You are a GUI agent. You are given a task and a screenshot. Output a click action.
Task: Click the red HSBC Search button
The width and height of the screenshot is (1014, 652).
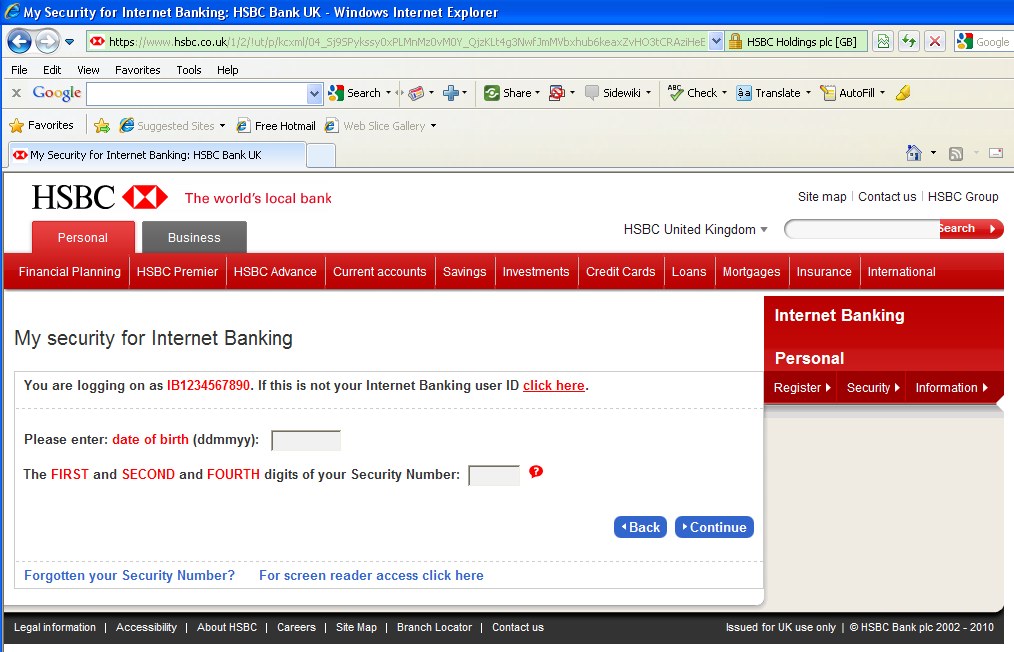click(971, 229)
